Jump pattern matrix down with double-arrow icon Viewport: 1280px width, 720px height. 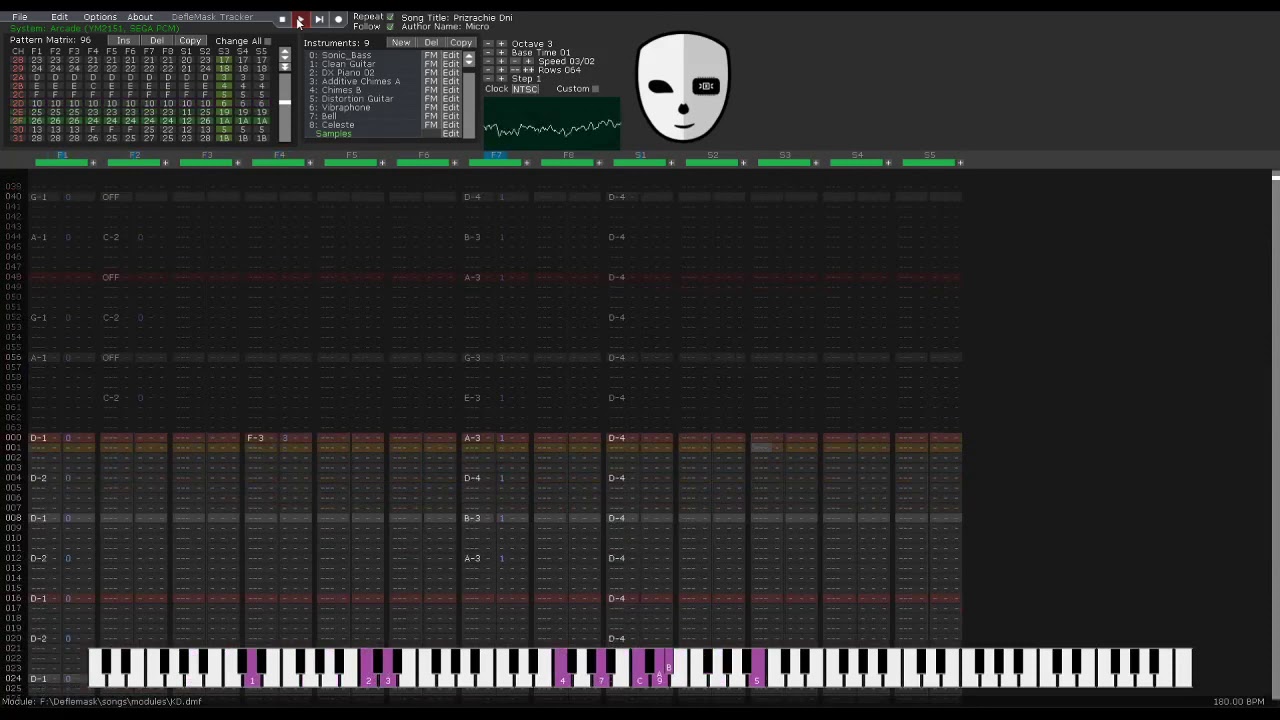point(285,67)
